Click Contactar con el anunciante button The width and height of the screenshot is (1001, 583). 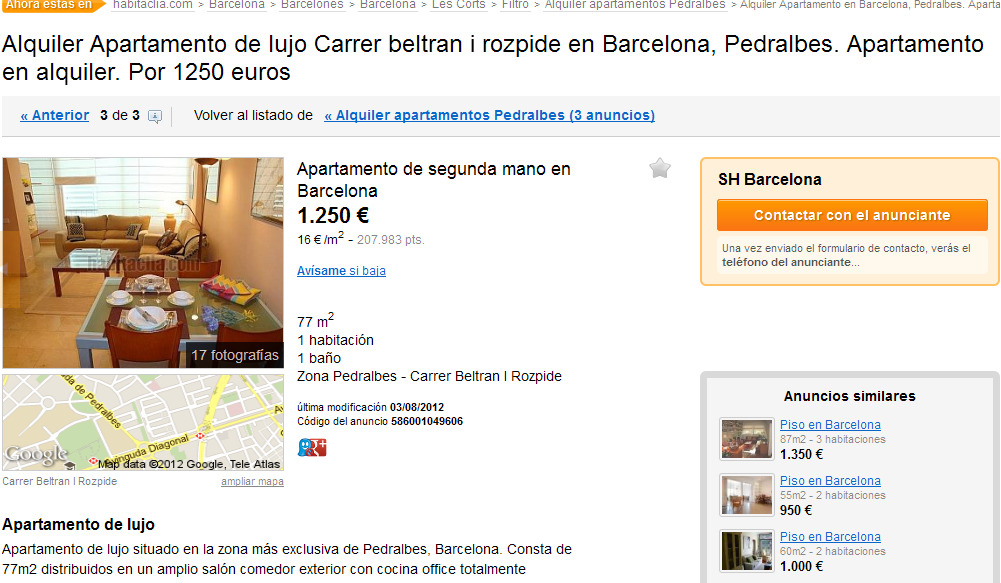(x=852, y=215)
